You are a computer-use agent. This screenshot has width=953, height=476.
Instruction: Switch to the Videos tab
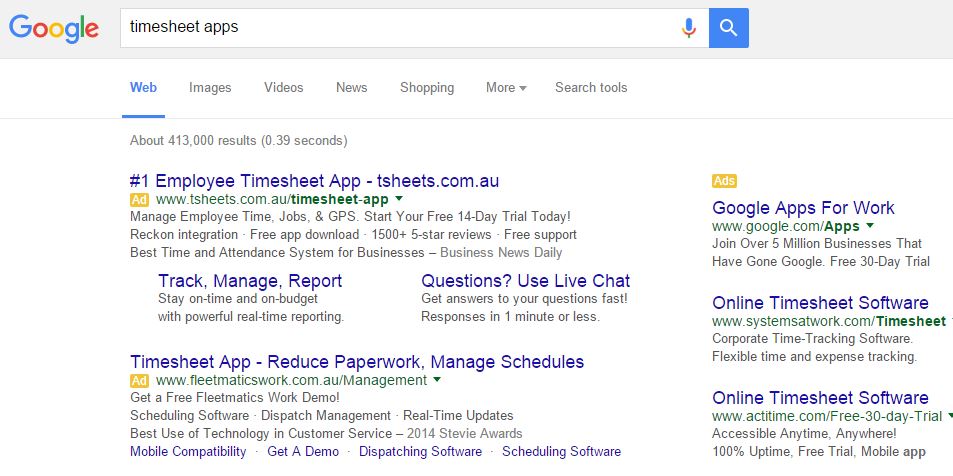(x=283, y=88)
